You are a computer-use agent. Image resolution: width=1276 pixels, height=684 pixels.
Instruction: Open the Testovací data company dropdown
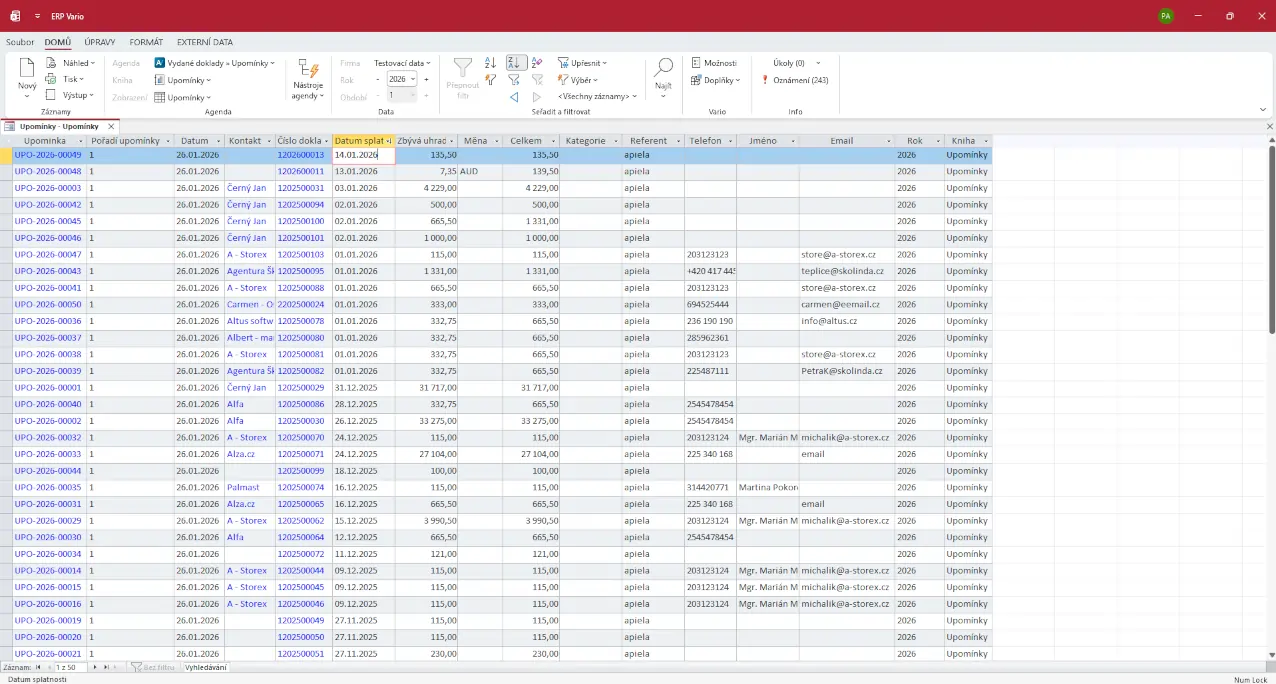pos(404,63)
